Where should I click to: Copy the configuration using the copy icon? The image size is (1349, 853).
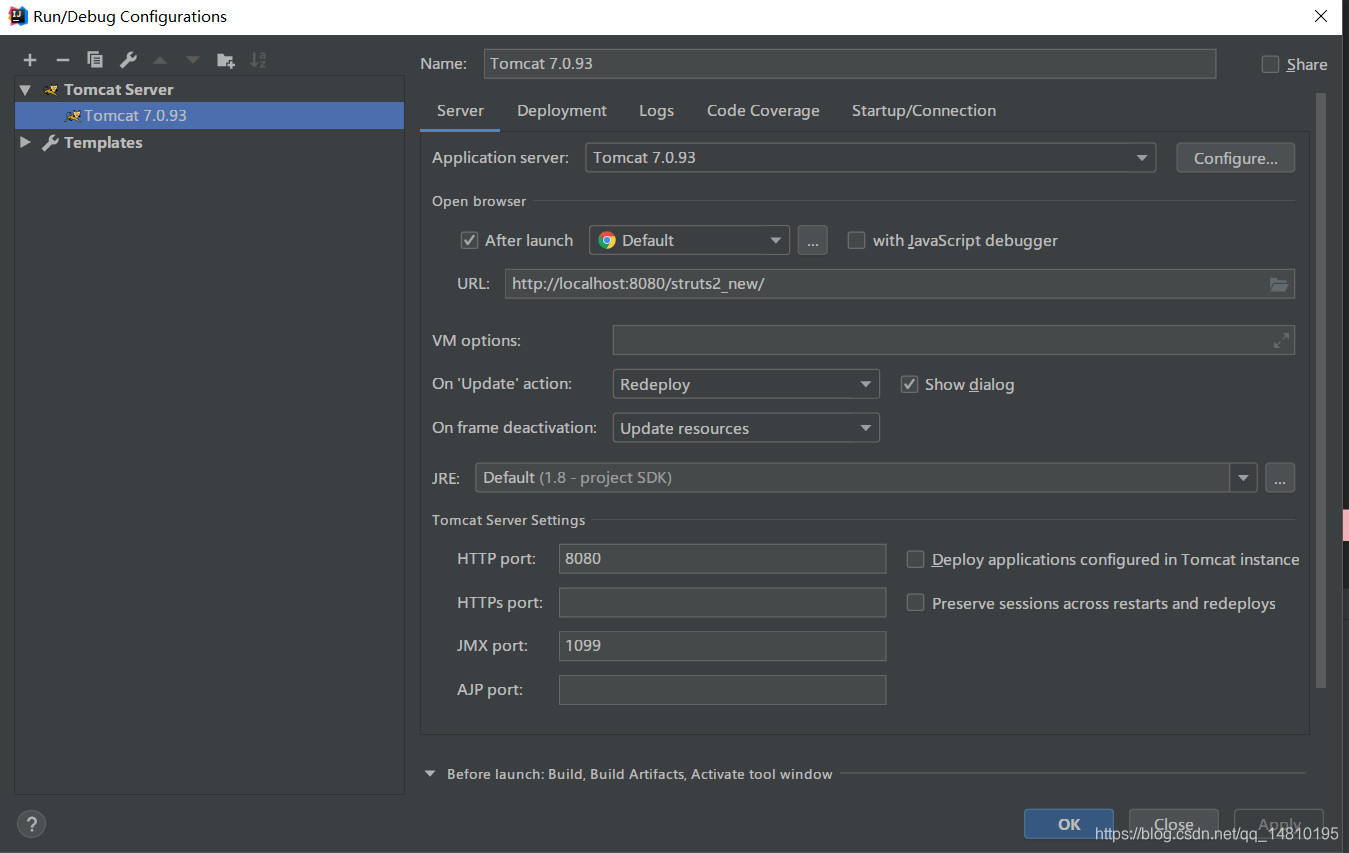click(95, 60)
